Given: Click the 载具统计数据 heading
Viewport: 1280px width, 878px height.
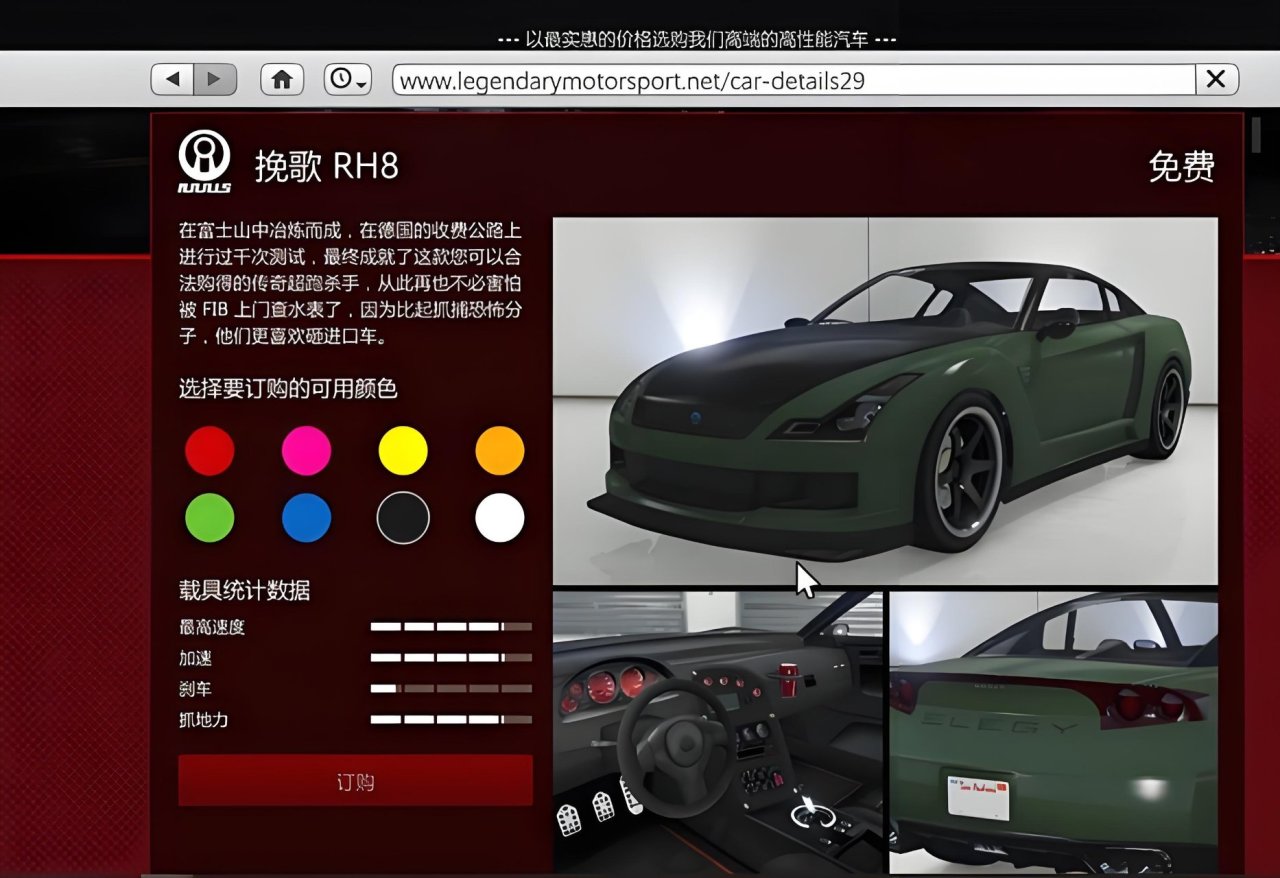Looking at the screenshot, I should pyautogui.click(x=245, y=590).
